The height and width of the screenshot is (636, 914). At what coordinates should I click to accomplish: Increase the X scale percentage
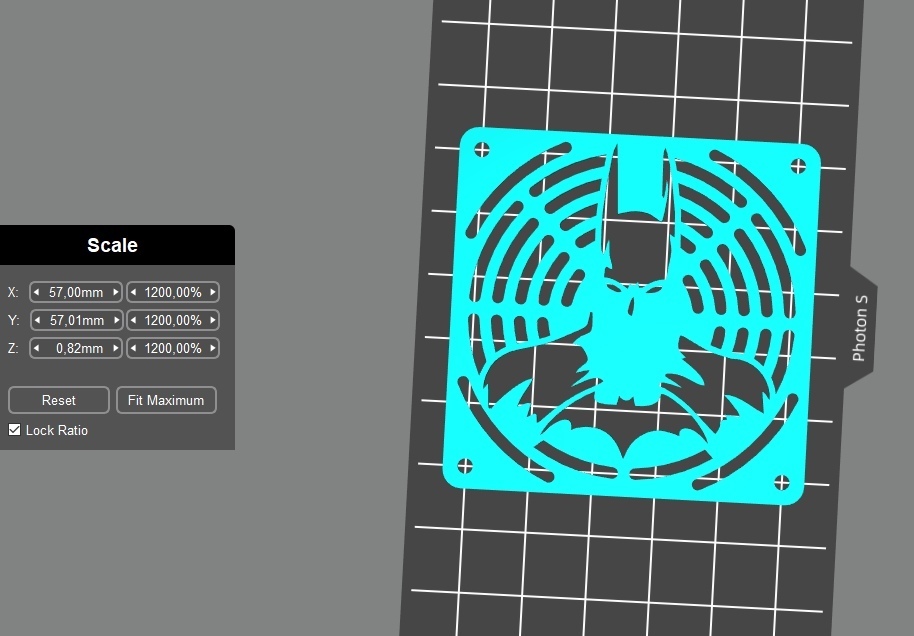coord(211,292)
